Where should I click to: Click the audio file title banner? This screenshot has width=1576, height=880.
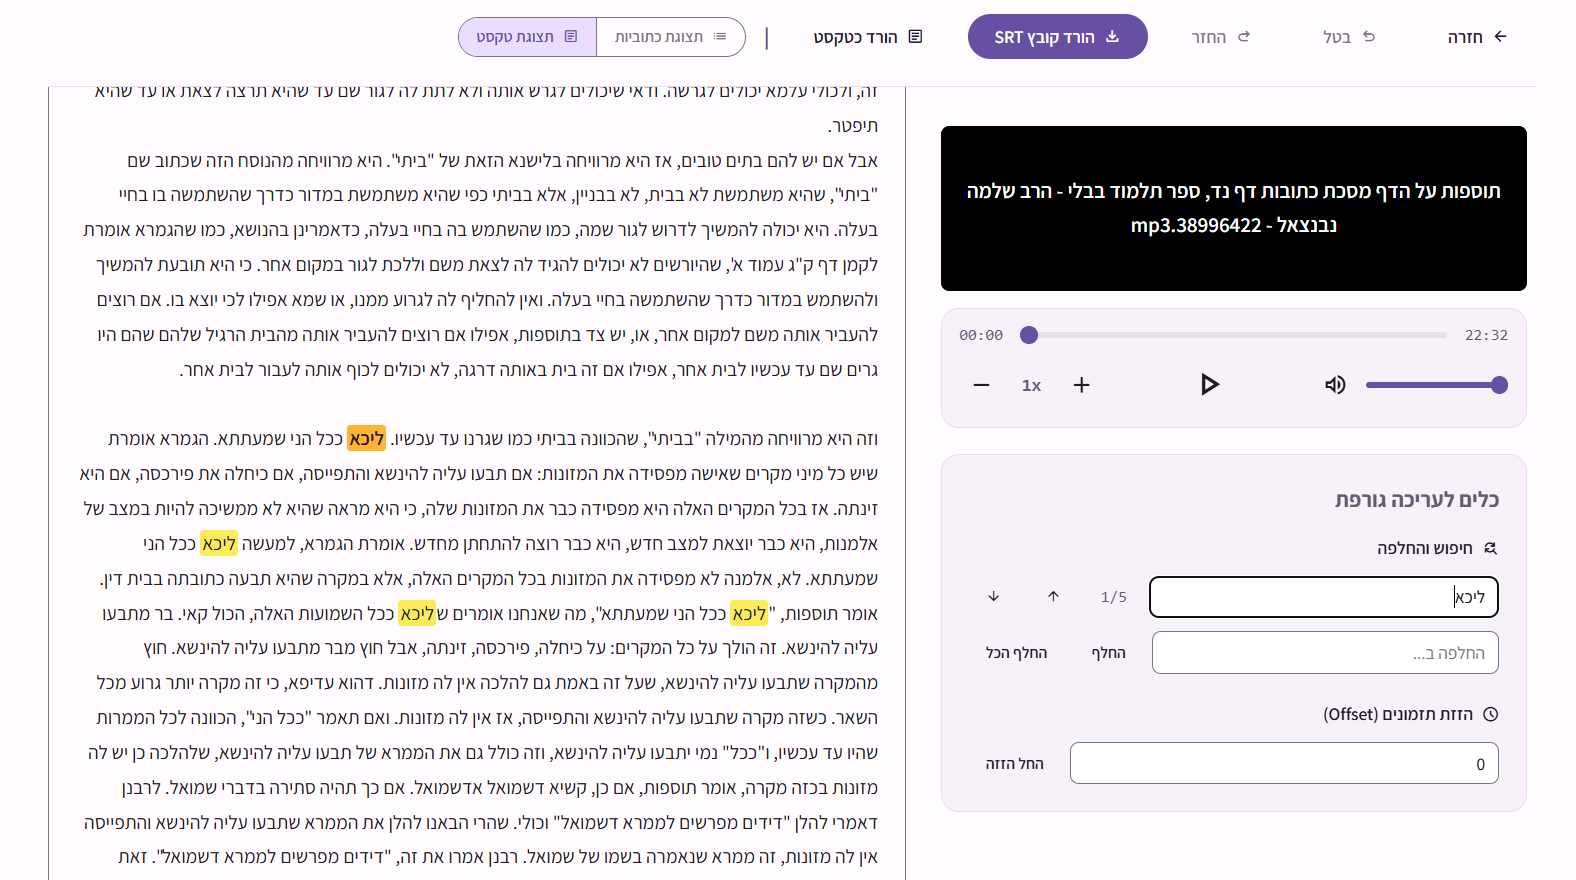(1233, 208)
